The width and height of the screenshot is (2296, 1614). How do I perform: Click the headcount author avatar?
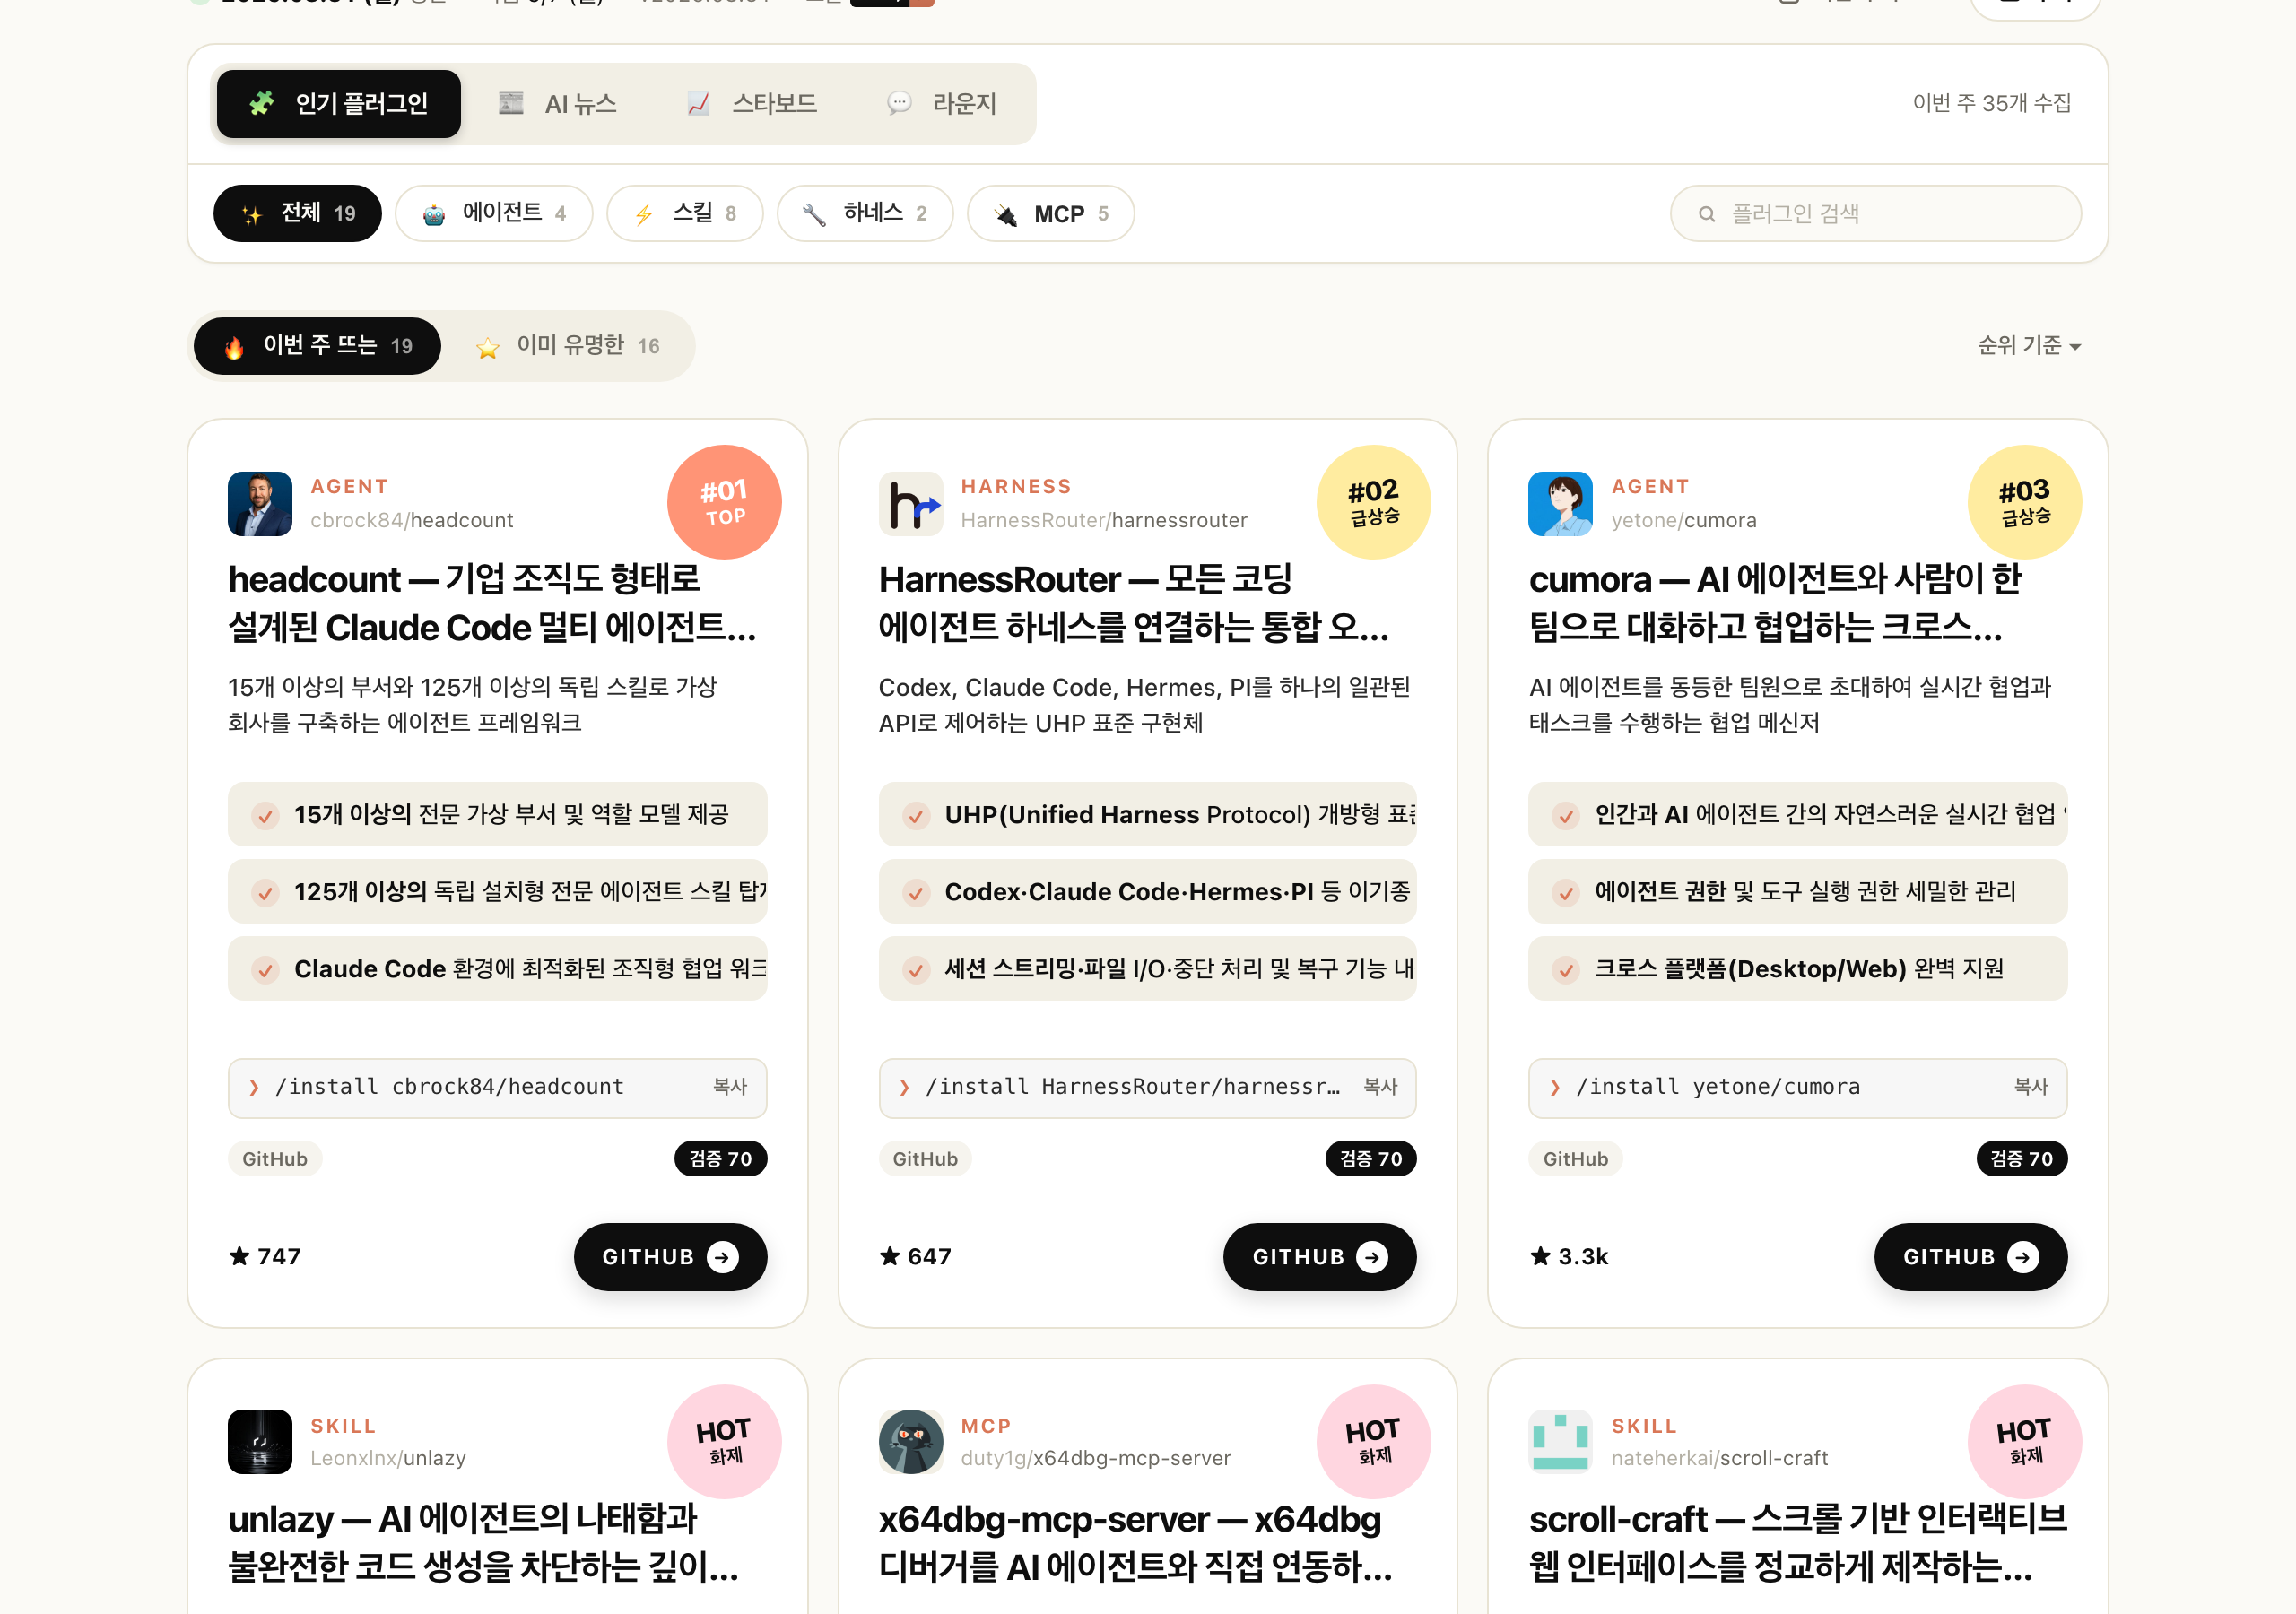click(260, 504)
